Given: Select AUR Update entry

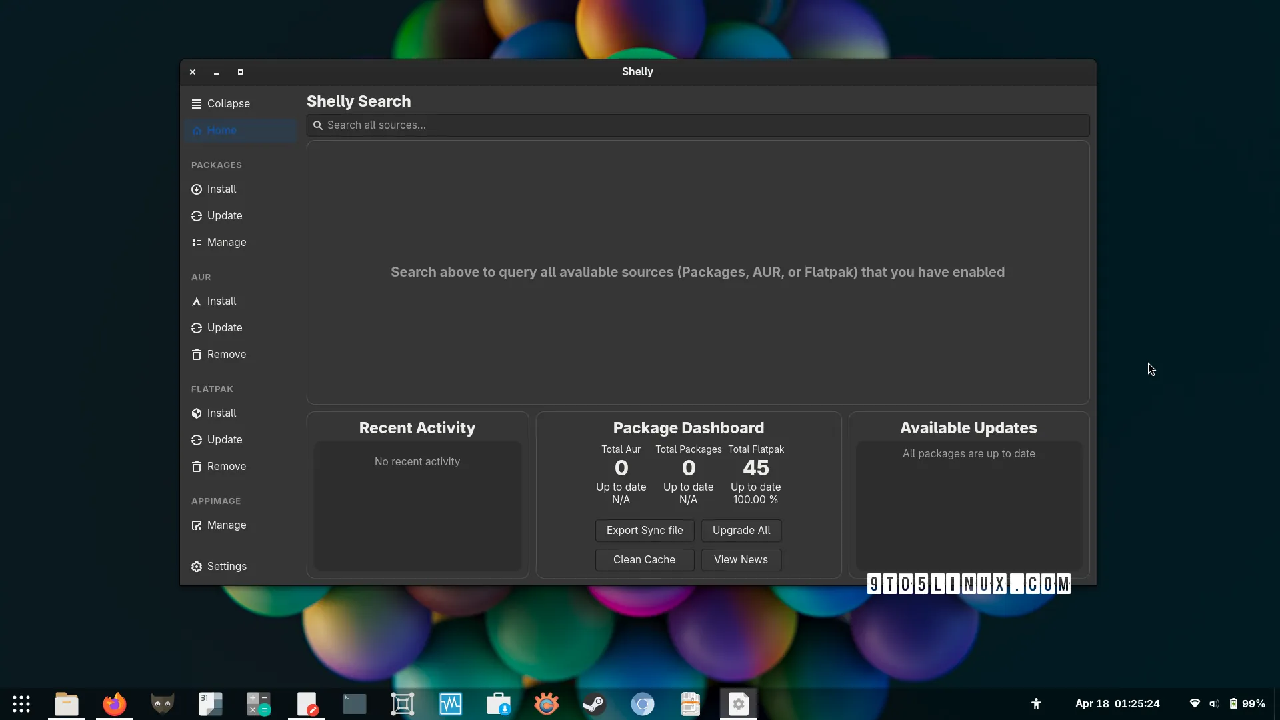Looking at the screenshot, I should click(224, 328).
